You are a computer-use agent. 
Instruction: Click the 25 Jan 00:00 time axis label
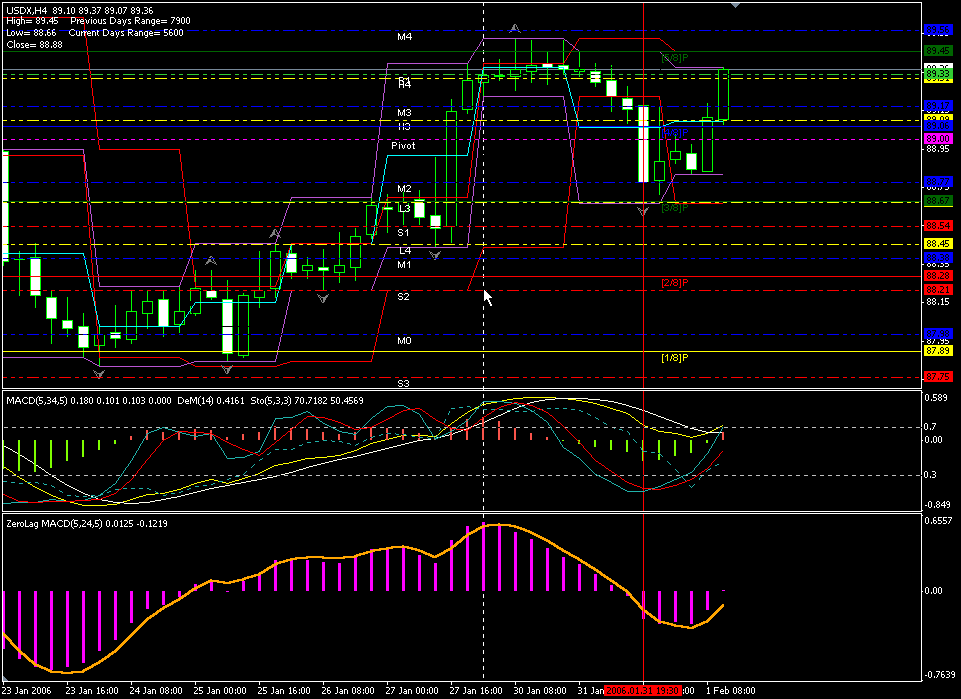click(x=219, y=691)
